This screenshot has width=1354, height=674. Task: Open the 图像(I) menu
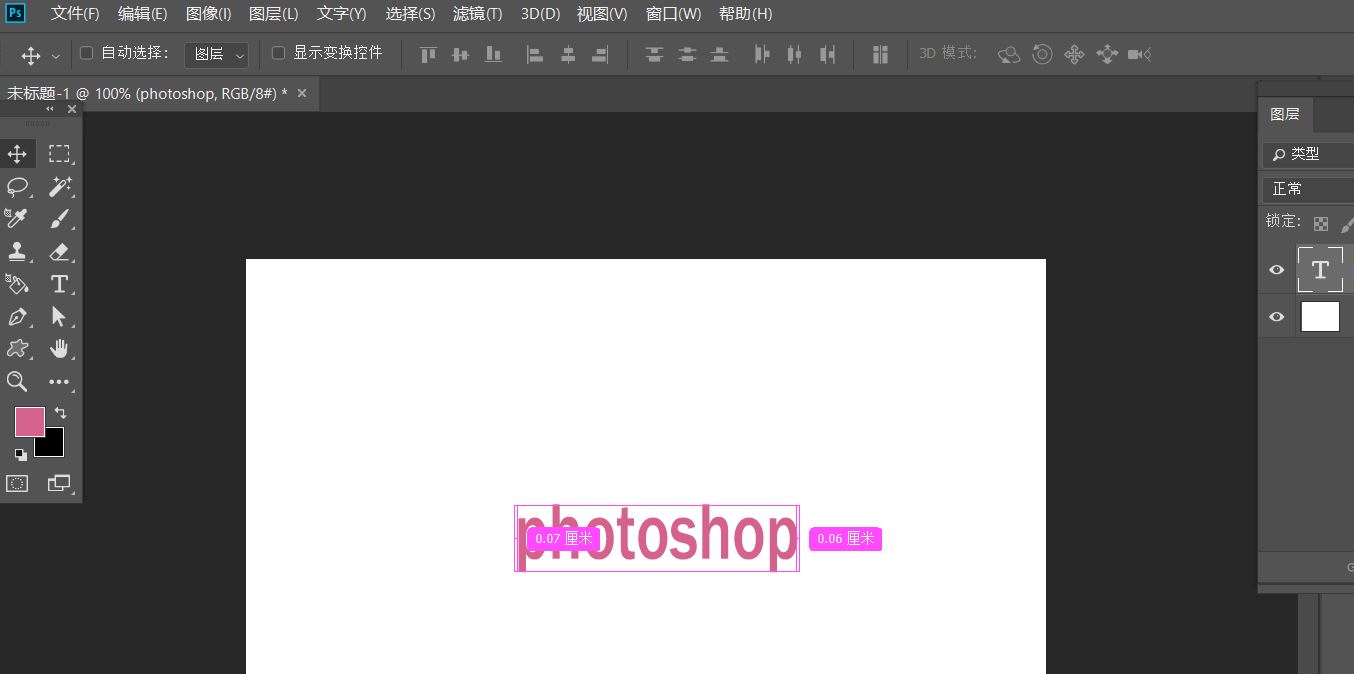pyautogui.click(x=208, y=14)
